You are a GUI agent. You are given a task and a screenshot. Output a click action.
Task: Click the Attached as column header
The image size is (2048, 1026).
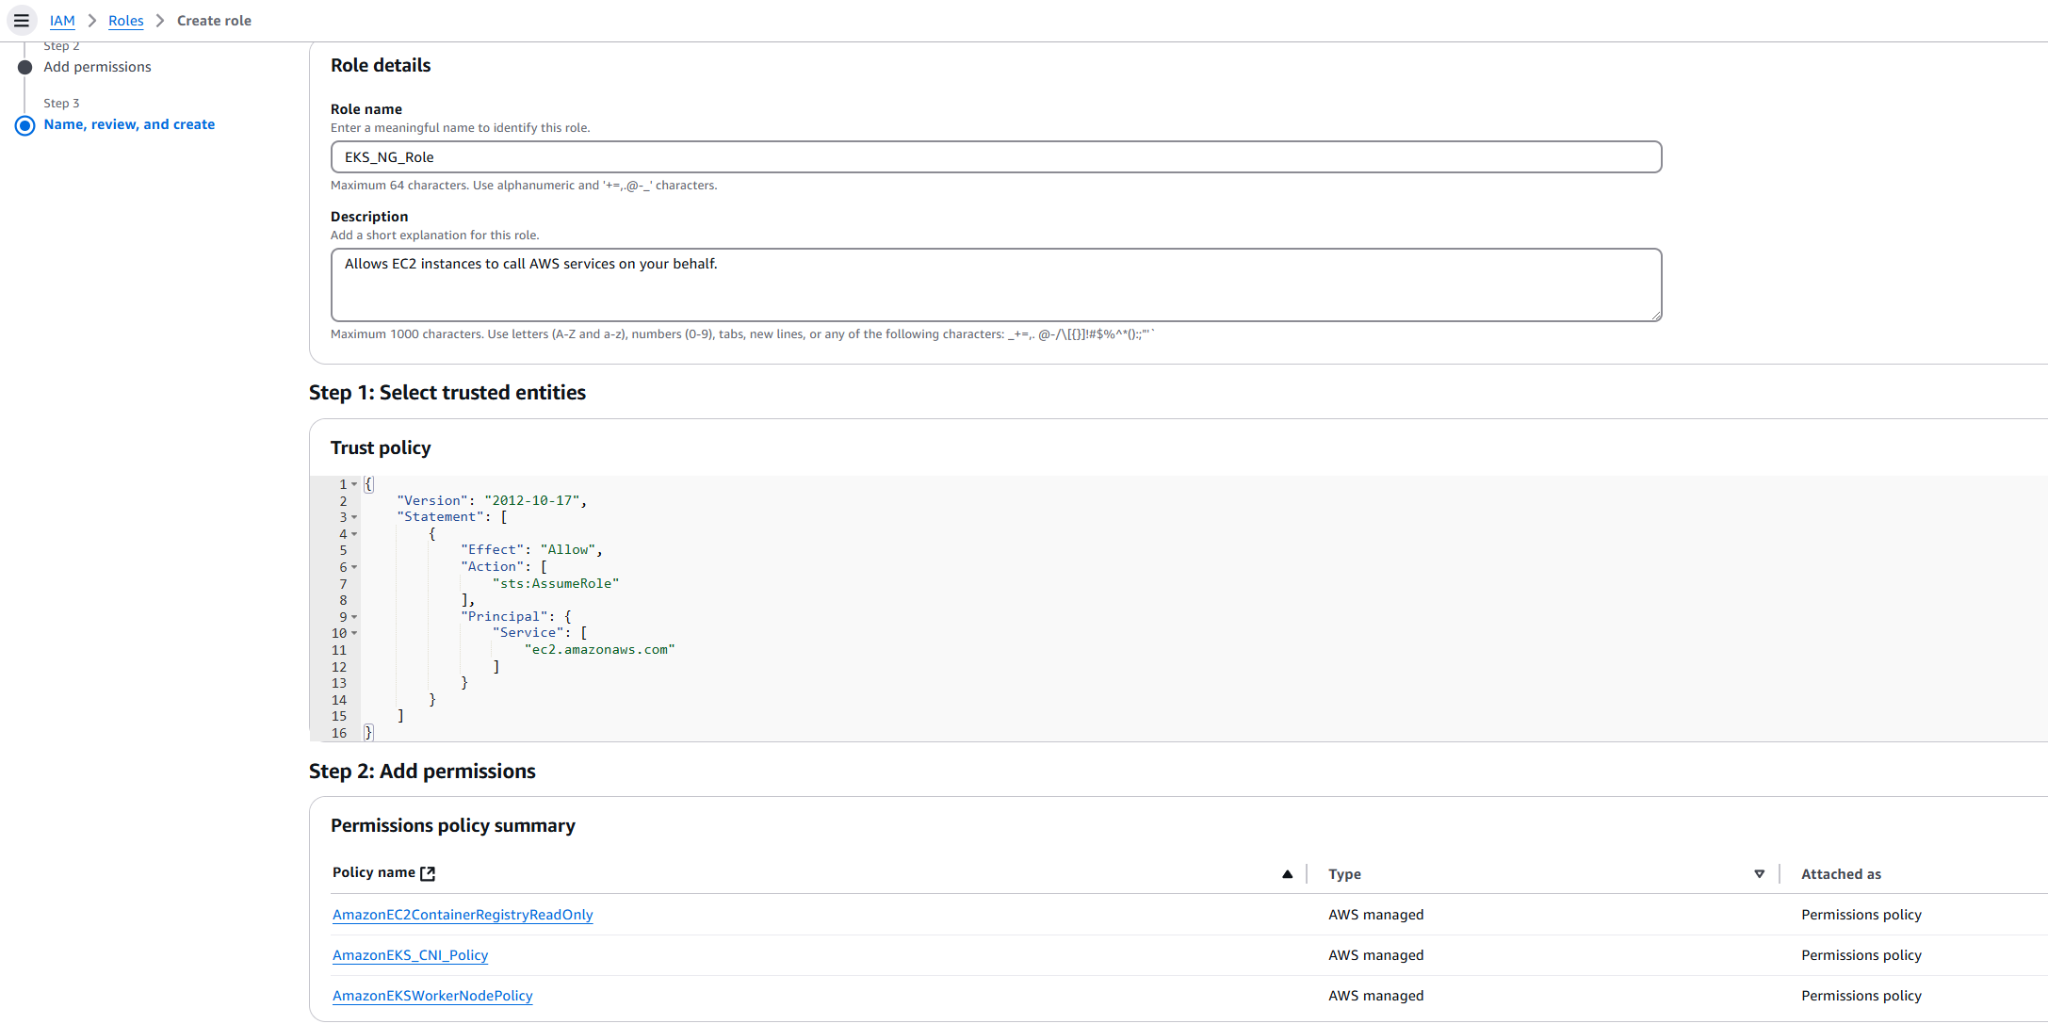pyautogui.click(x=1841, y=874)
